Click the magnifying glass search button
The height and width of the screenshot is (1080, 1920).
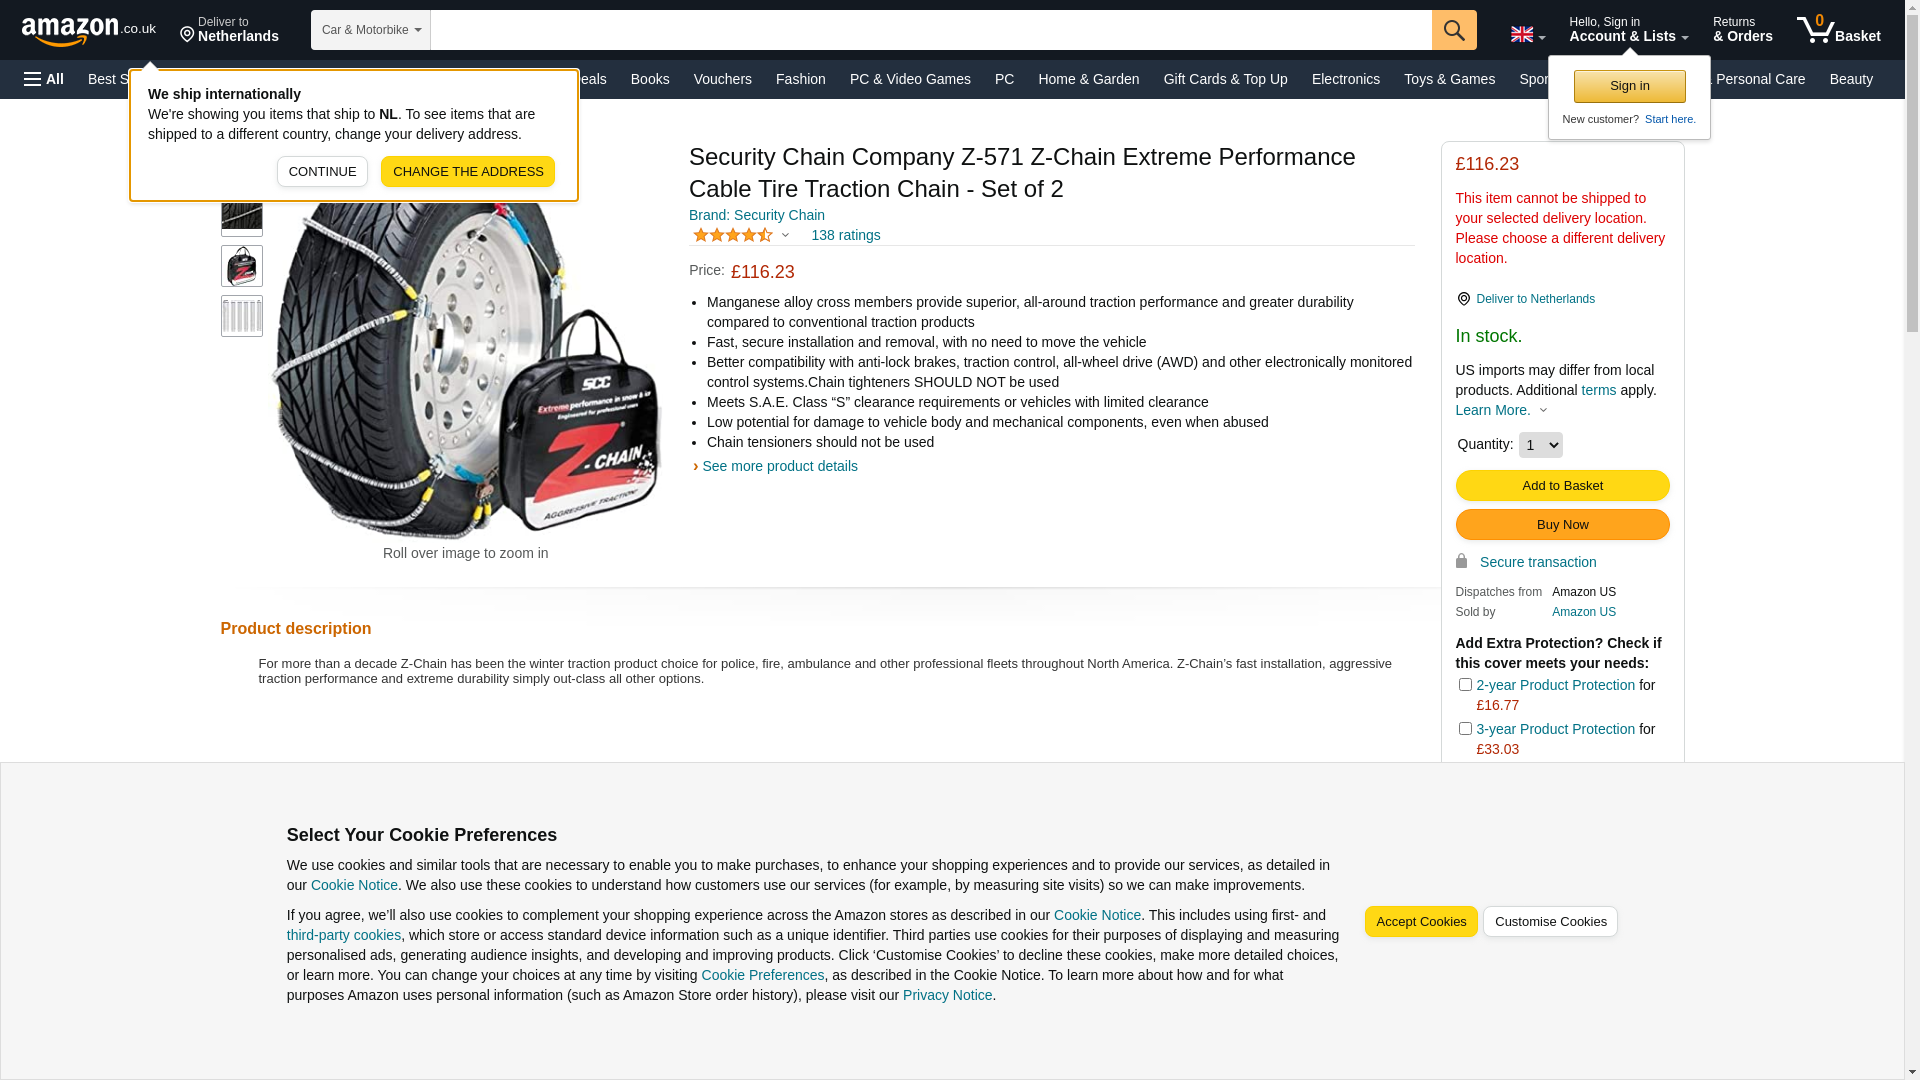coord(1454,30)
